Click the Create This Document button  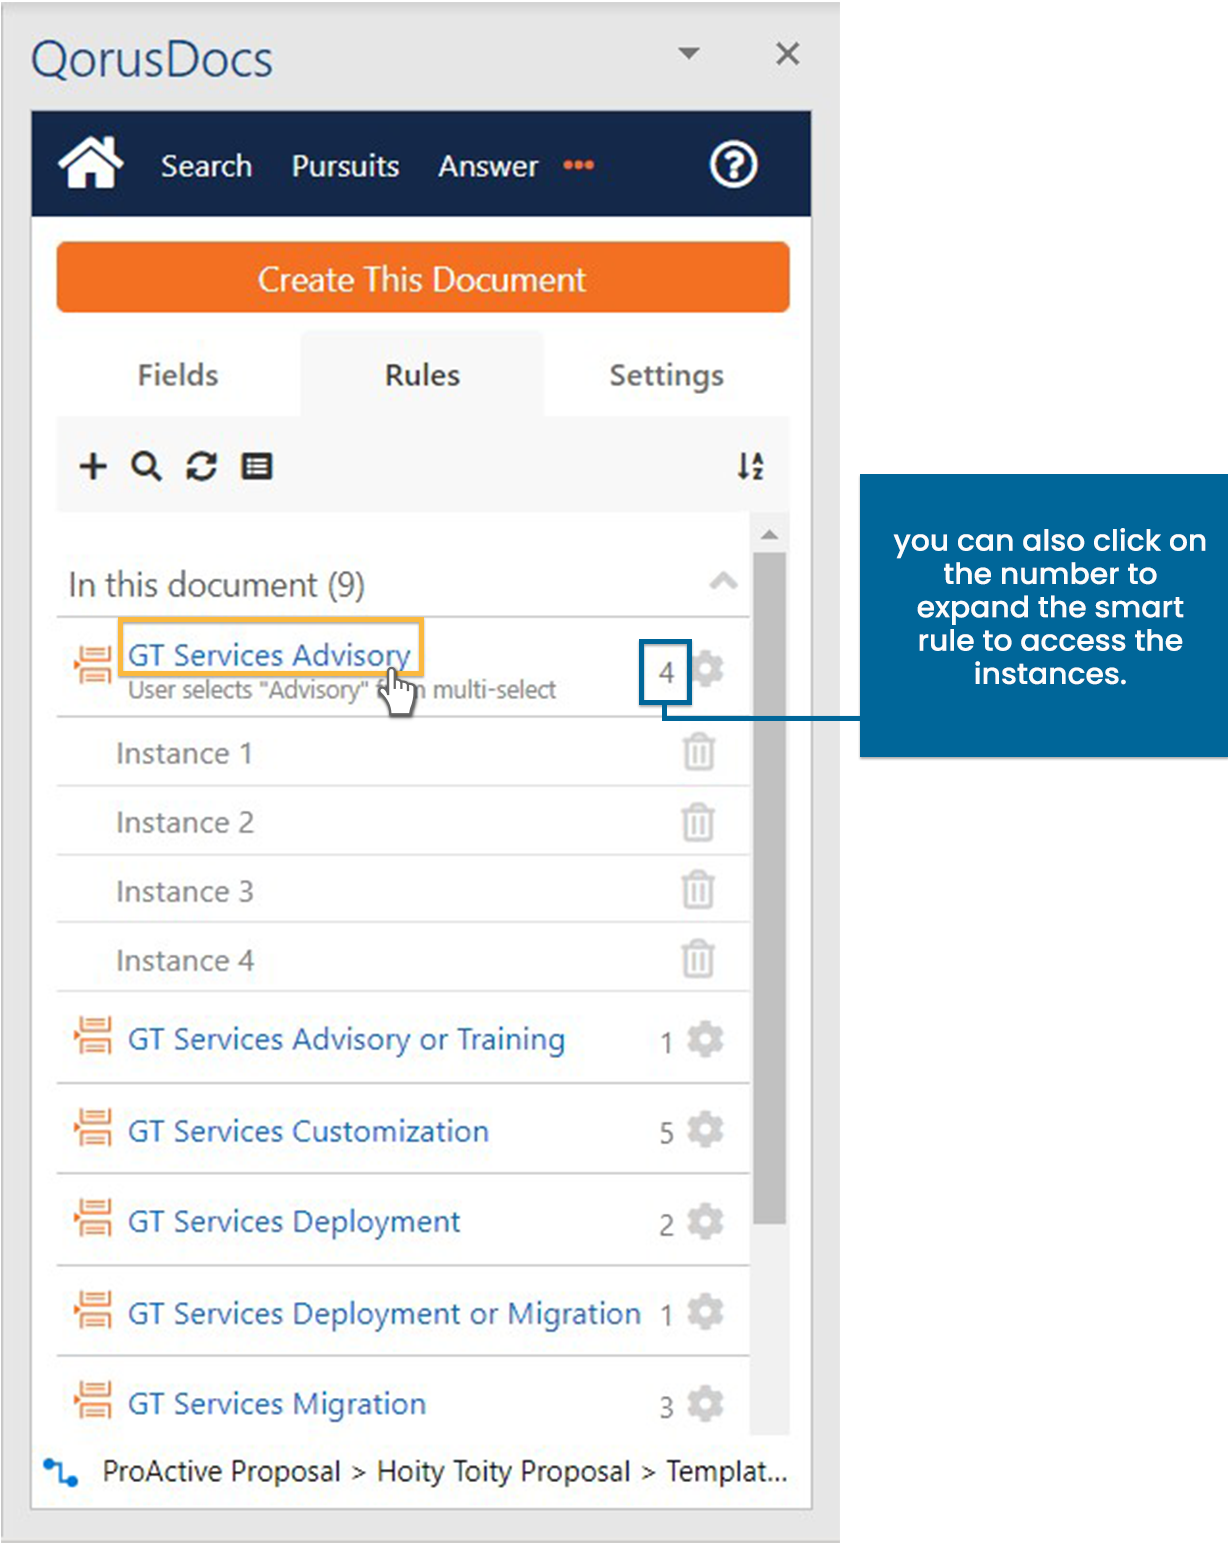click(x=423, y=278)
